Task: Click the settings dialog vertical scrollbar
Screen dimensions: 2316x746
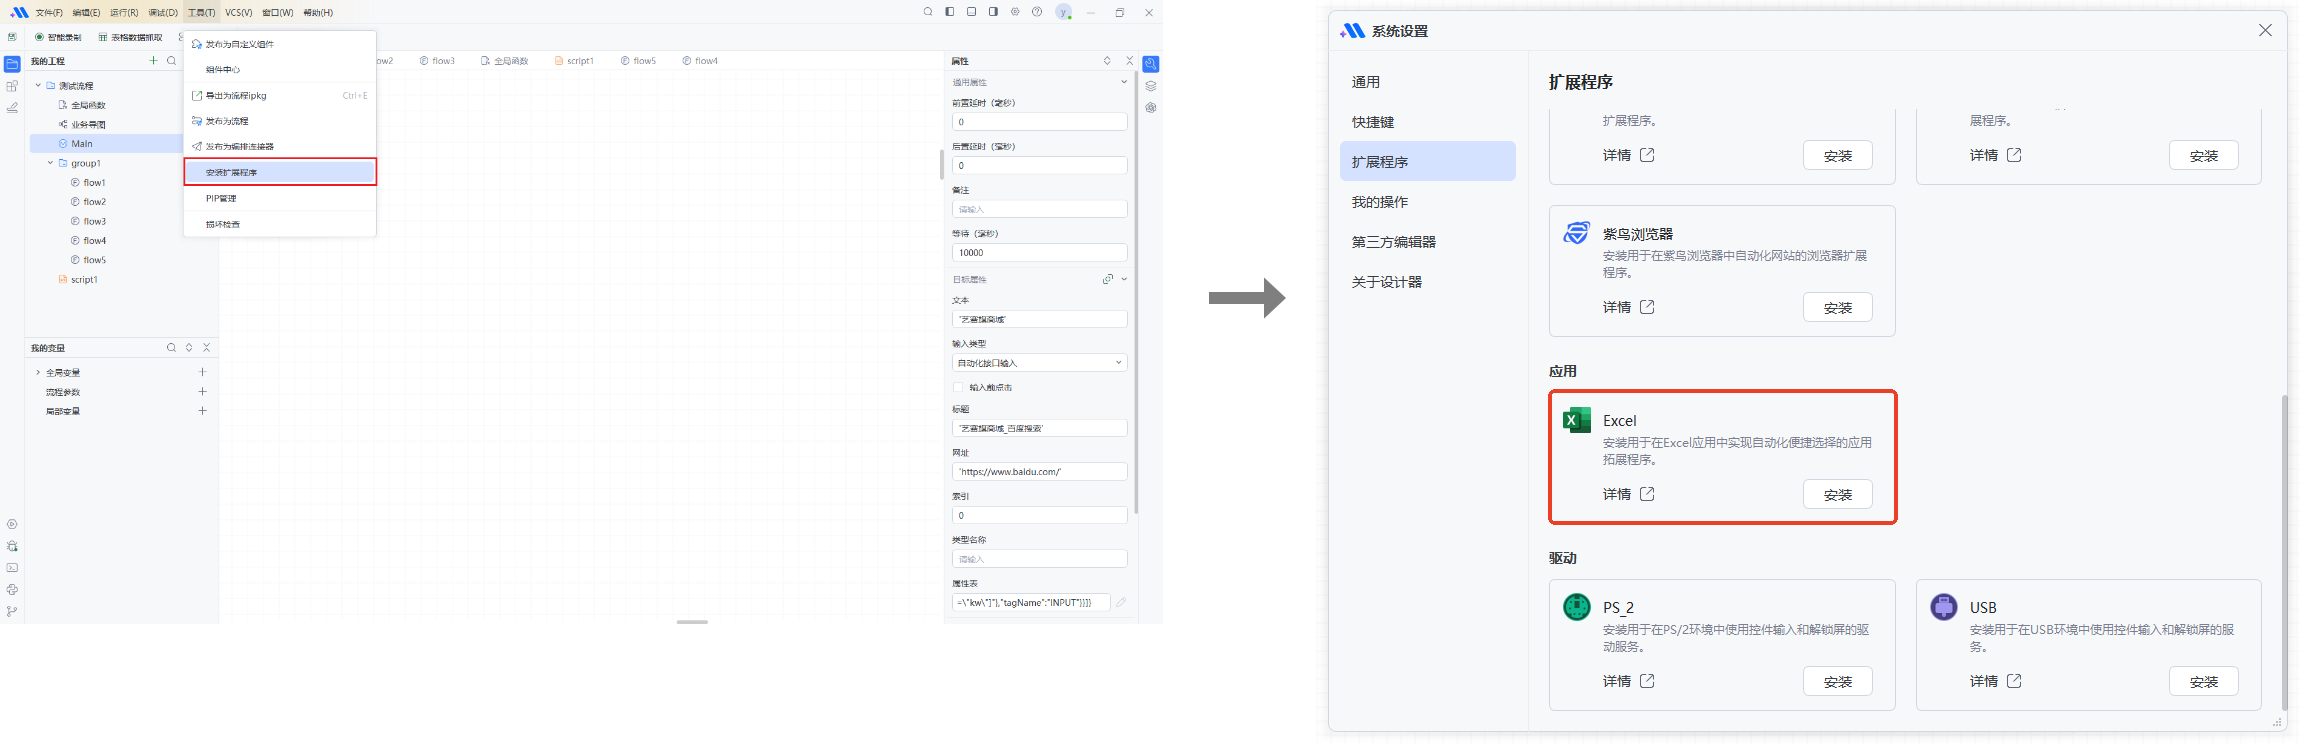Action: click(2284, 550)
